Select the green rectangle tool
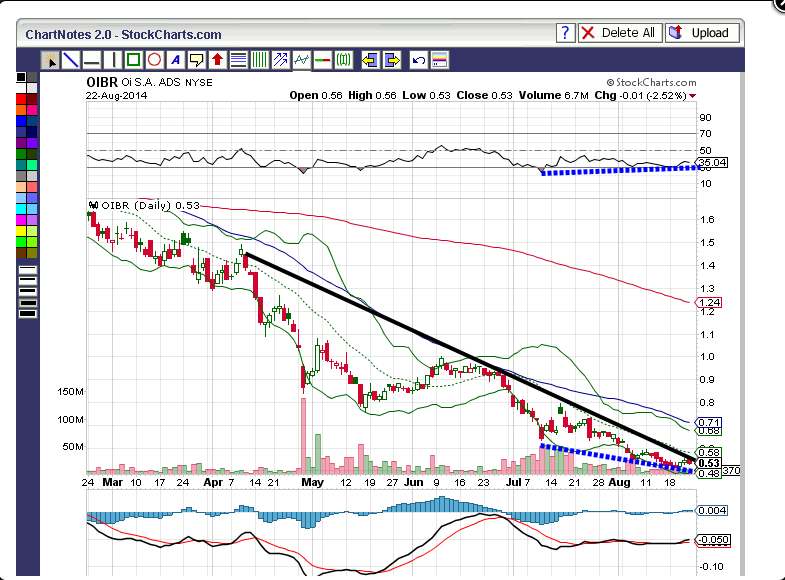This screenshot has width=785, height=580. [x=134, y=60]
